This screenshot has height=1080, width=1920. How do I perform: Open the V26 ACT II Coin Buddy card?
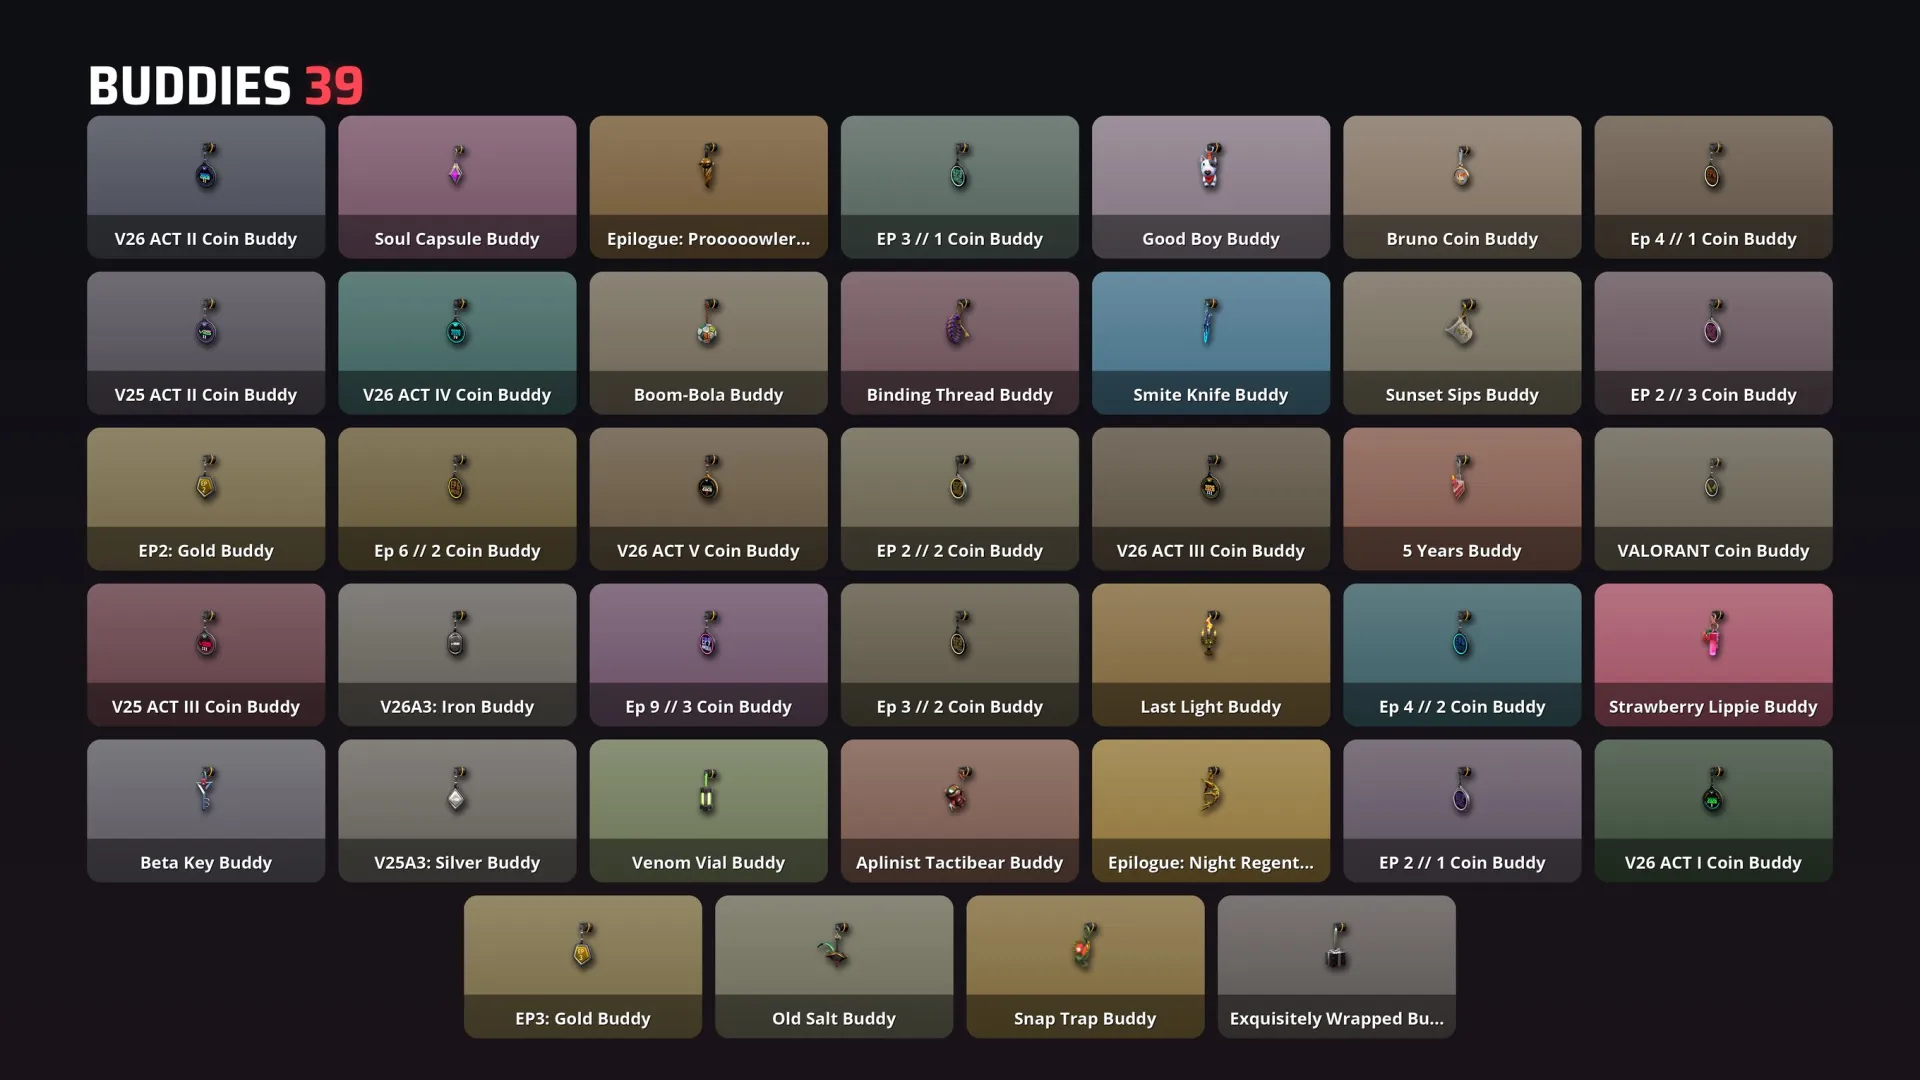206,187
